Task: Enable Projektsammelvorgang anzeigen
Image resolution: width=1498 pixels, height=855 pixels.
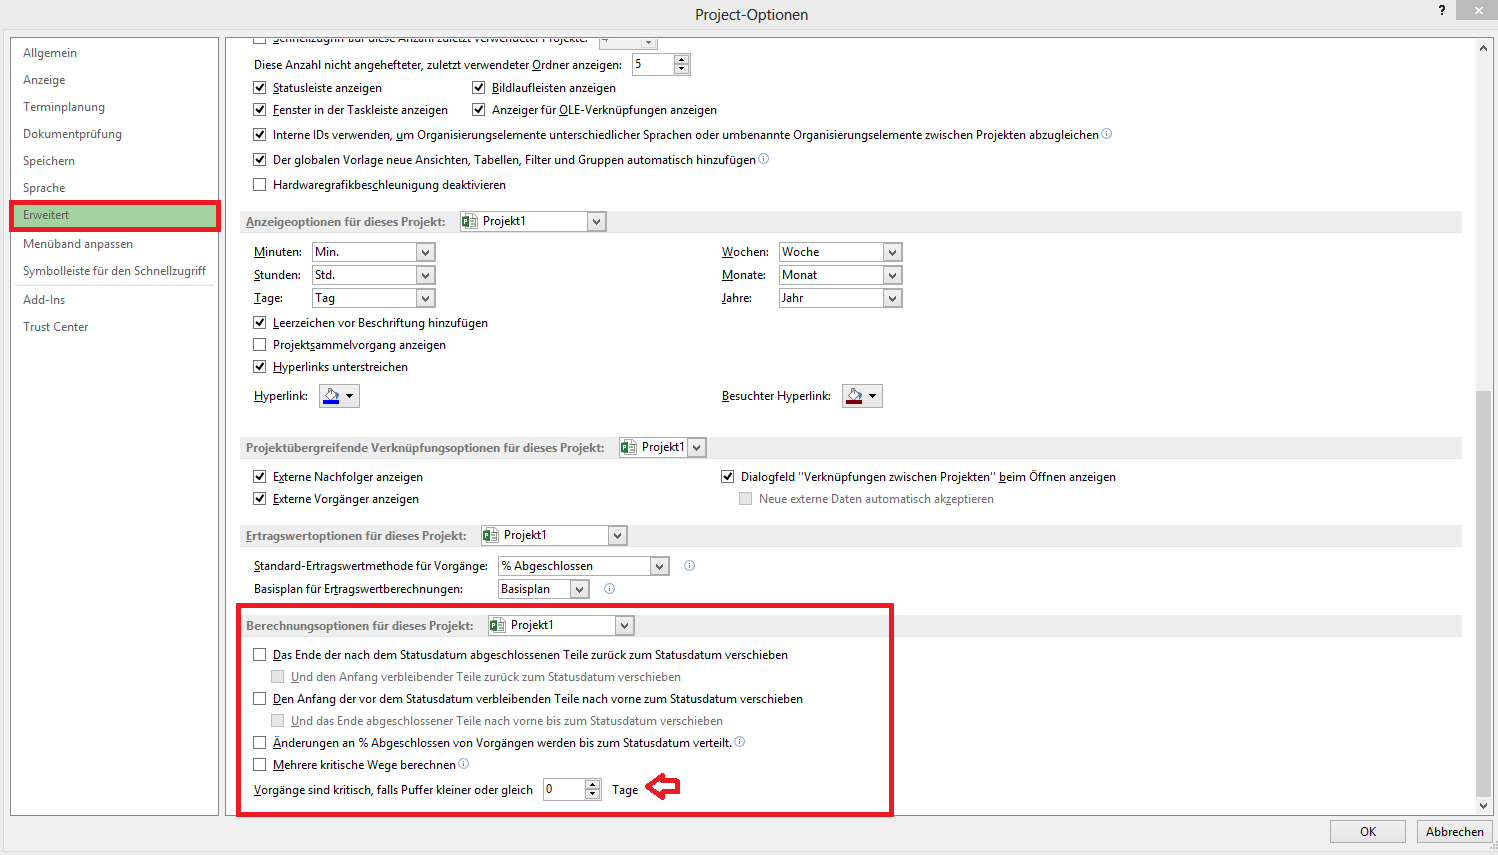Action: (260, 345)
